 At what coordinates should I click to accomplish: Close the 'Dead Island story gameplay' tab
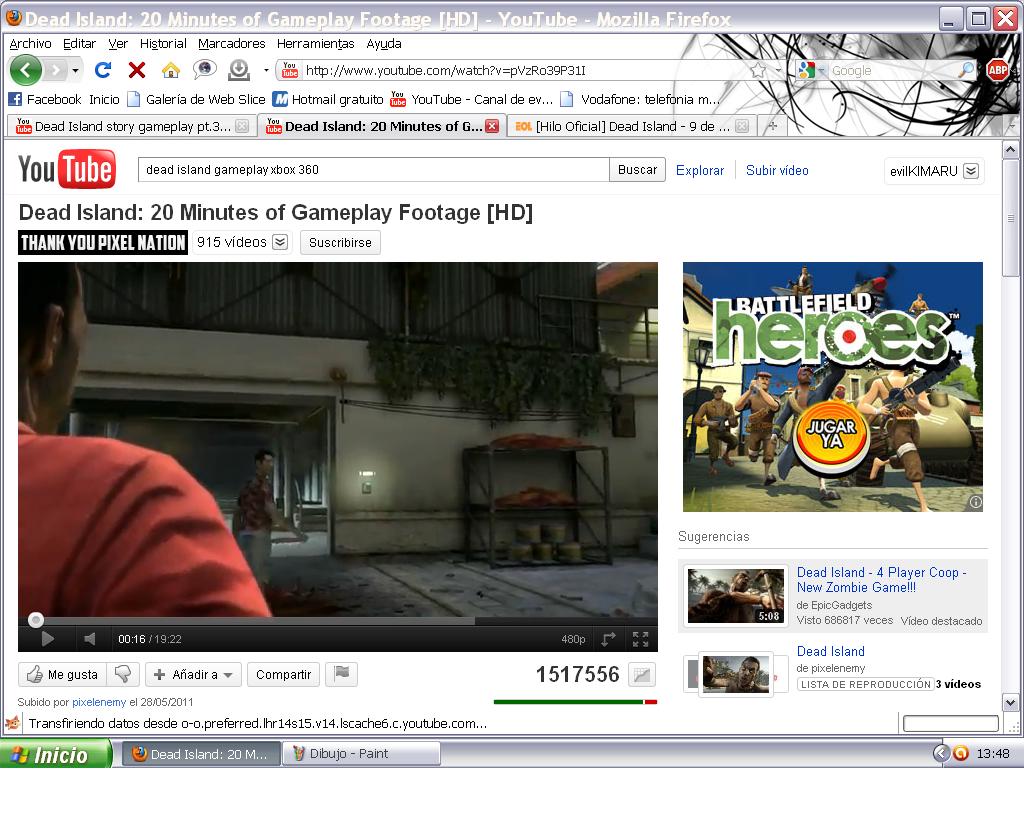pyautogui.click(x=242, y=126)
